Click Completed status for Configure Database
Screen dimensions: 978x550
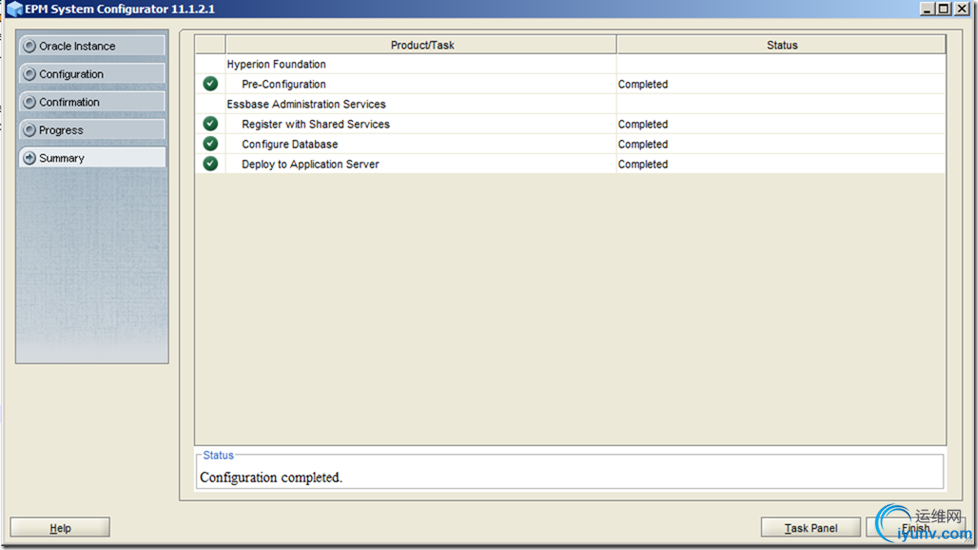pos(642,144)
